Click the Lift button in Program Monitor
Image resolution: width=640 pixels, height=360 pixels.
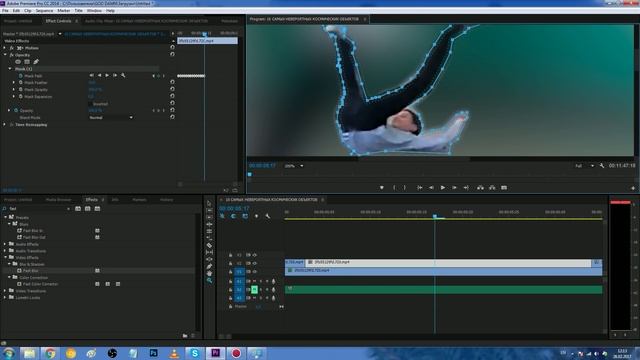[x=480, y=188]
